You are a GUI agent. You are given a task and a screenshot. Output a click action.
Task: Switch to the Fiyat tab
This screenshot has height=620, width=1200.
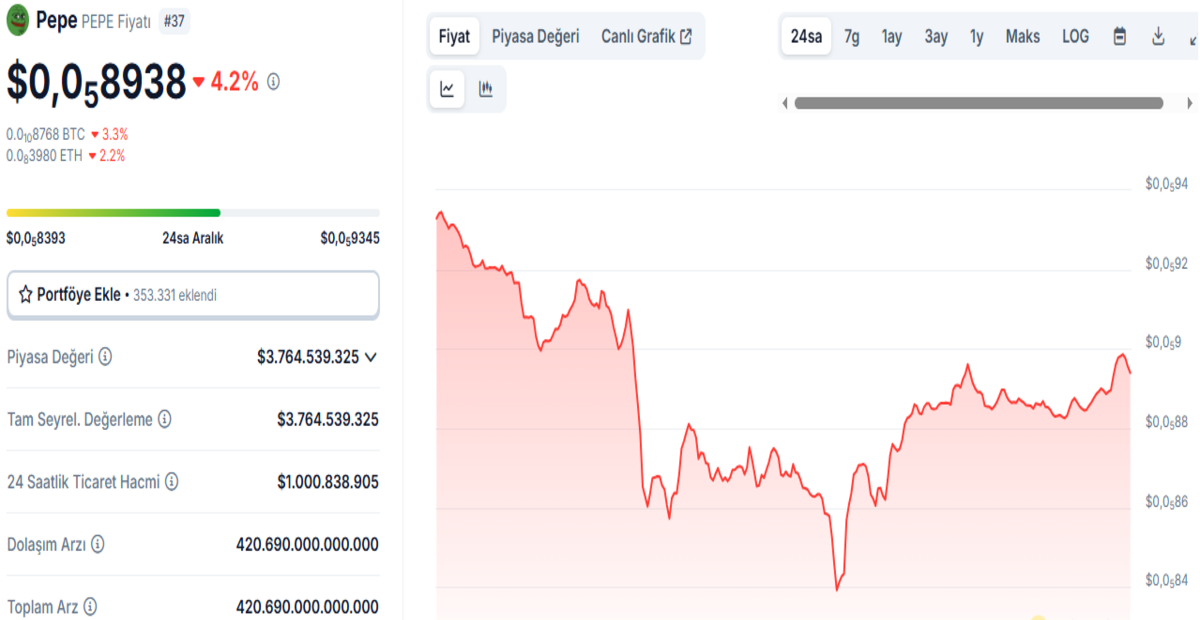coord(454,37)
